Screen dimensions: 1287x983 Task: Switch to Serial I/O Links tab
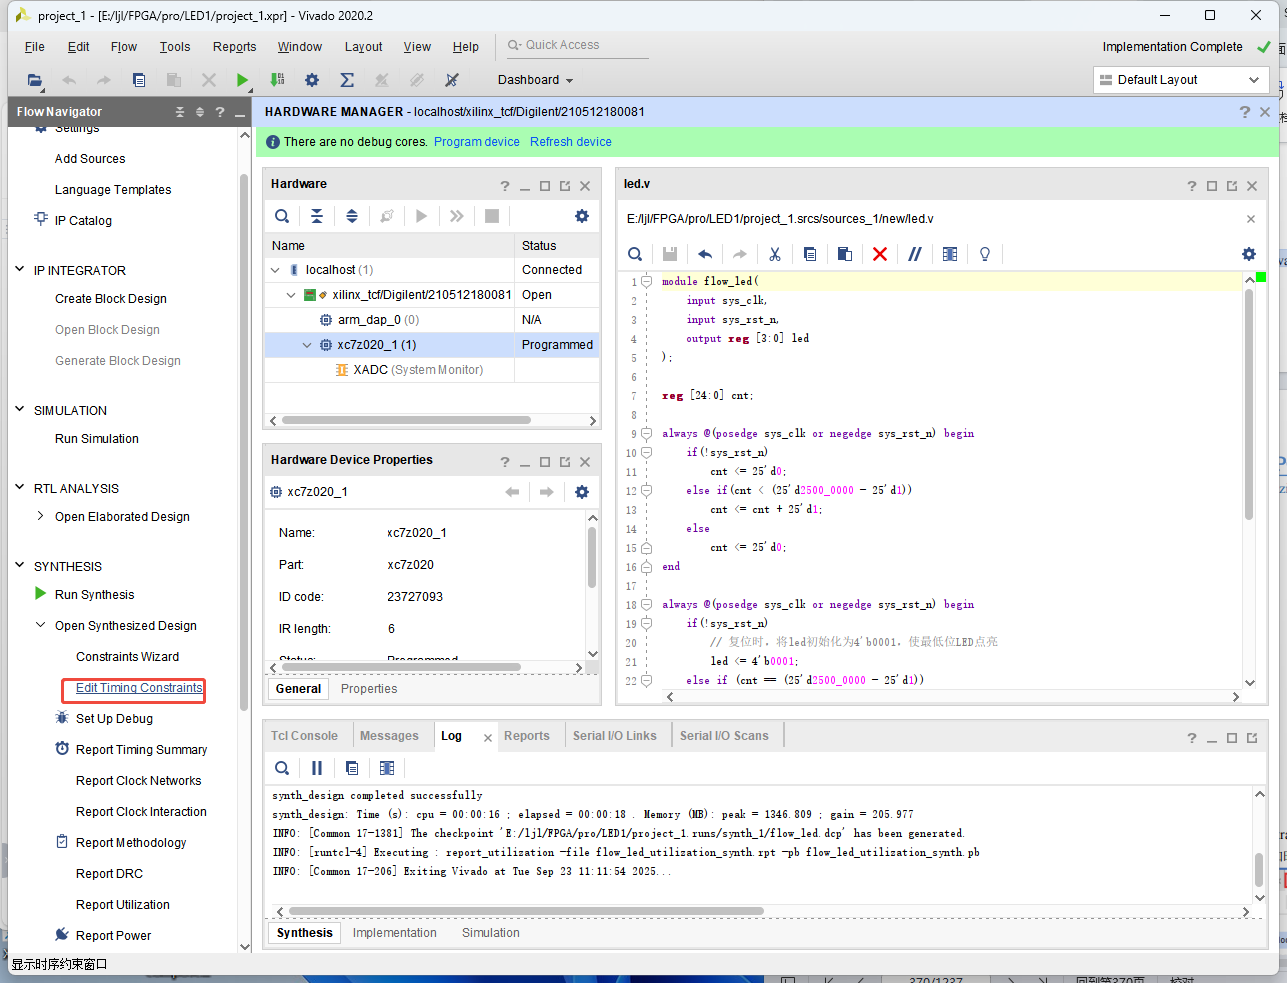(615, 736)
